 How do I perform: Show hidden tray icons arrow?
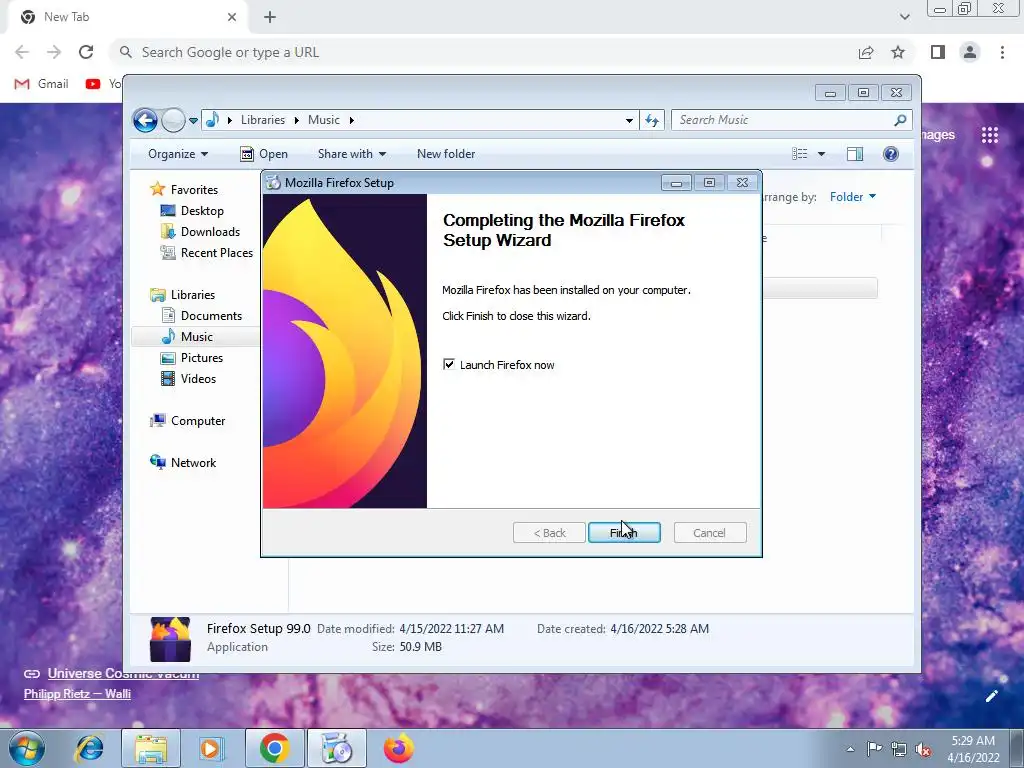(x=850, y=749)
